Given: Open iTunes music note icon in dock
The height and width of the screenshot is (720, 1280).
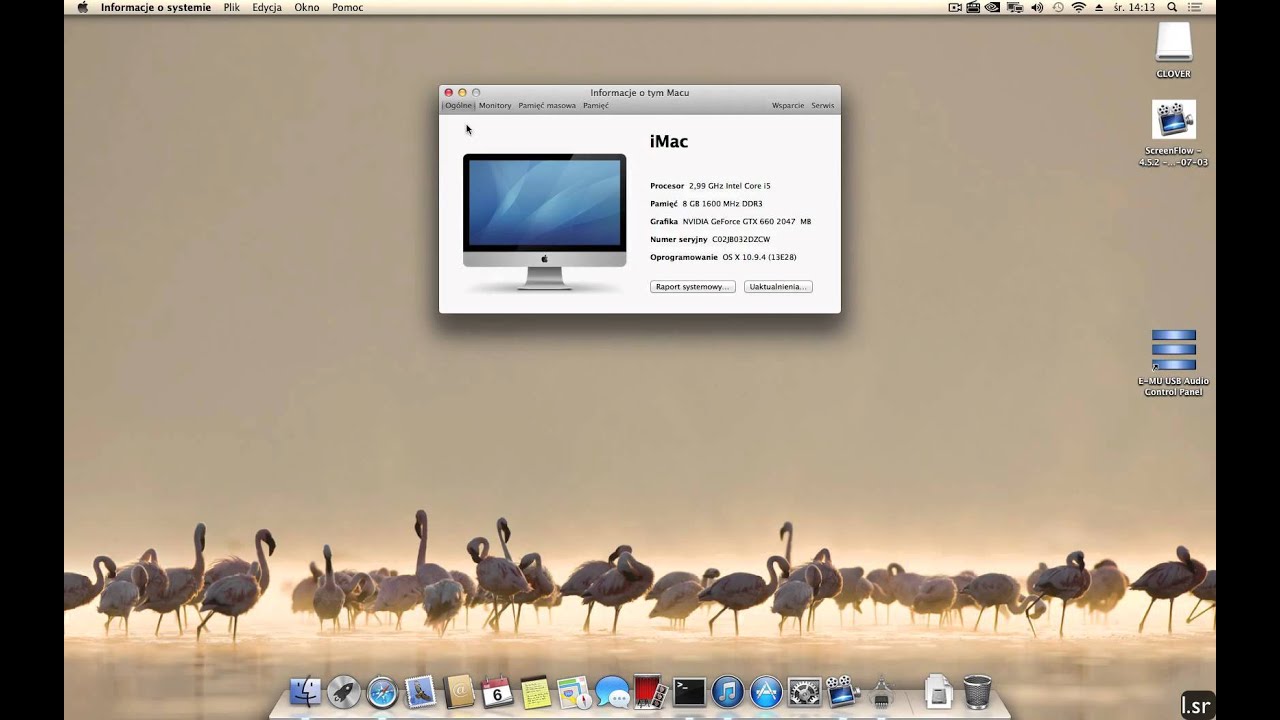Looking at the screenshot, I should [x=727, y=691].
